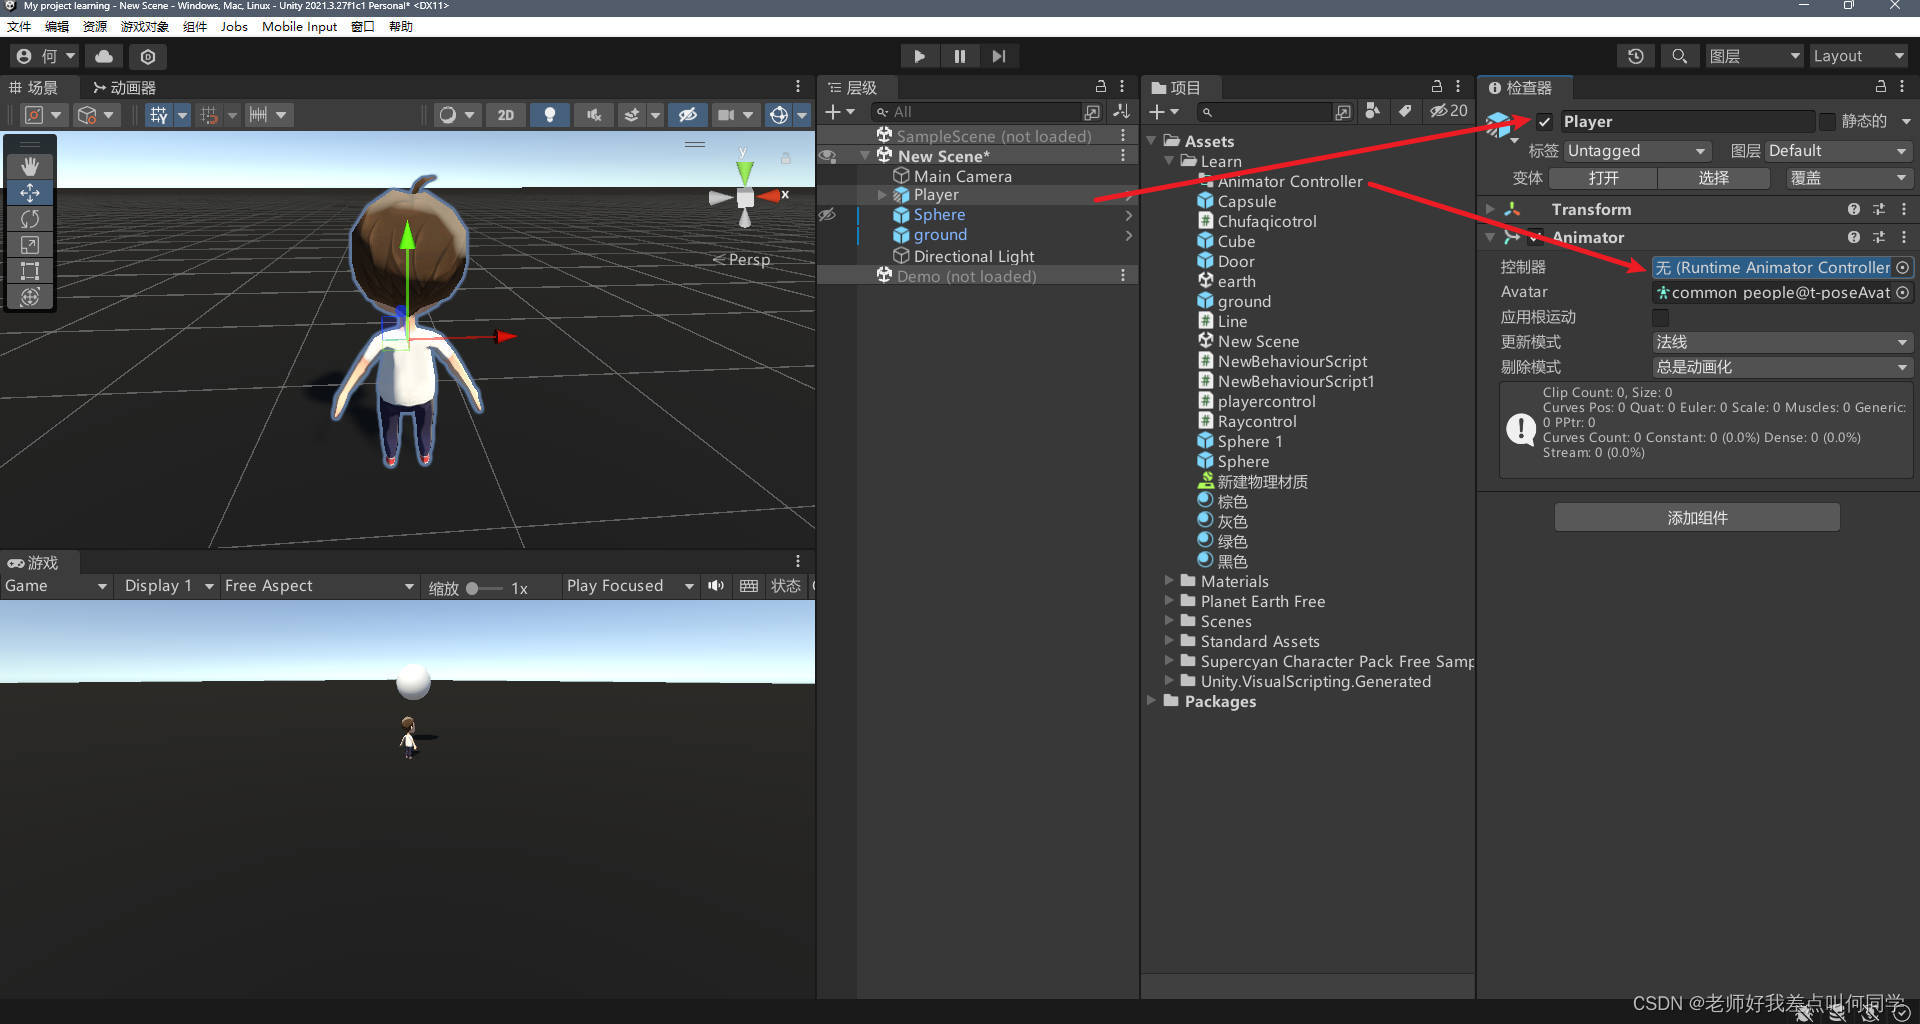Screen dimensions: 1920x1024
Task: Expand the Materials folder
Action: point(1169,581)
